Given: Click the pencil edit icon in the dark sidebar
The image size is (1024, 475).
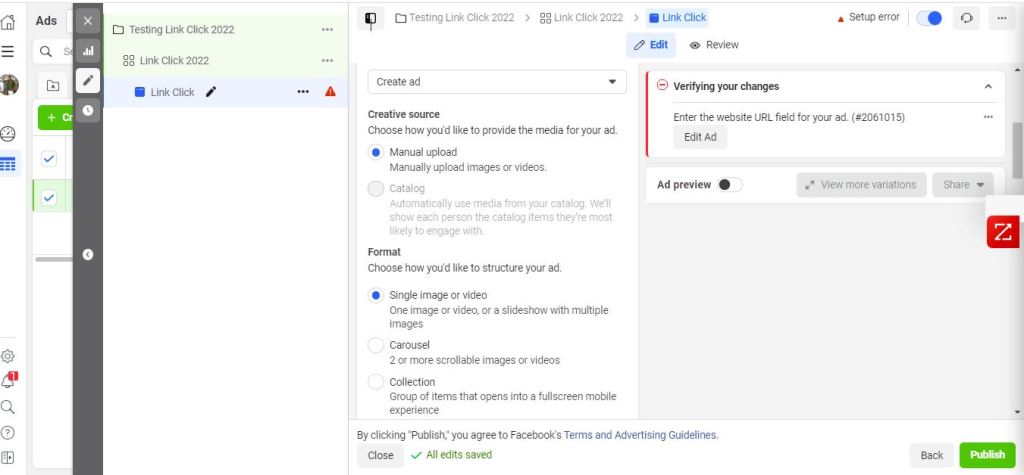Looking at the screenshot, I should pos(88,80).
